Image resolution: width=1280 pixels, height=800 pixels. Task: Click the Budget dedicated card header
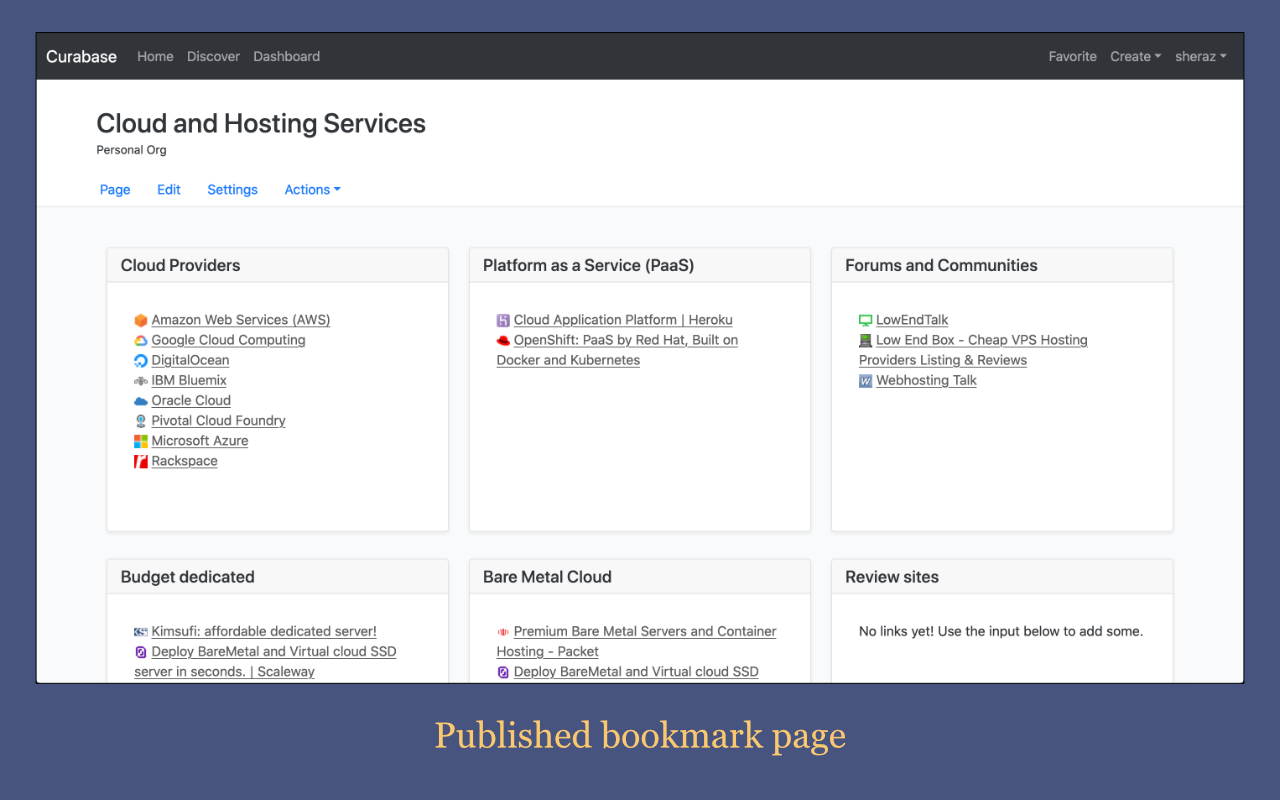(277, 577)
